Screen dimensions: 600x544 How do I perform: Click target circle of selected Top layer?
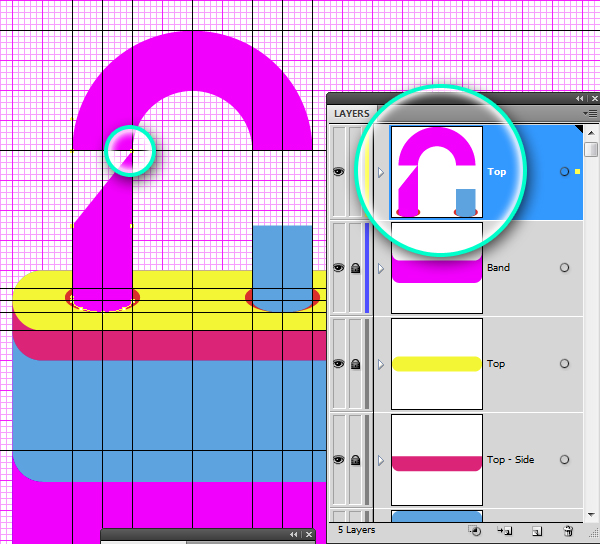[x=564, y=172]
